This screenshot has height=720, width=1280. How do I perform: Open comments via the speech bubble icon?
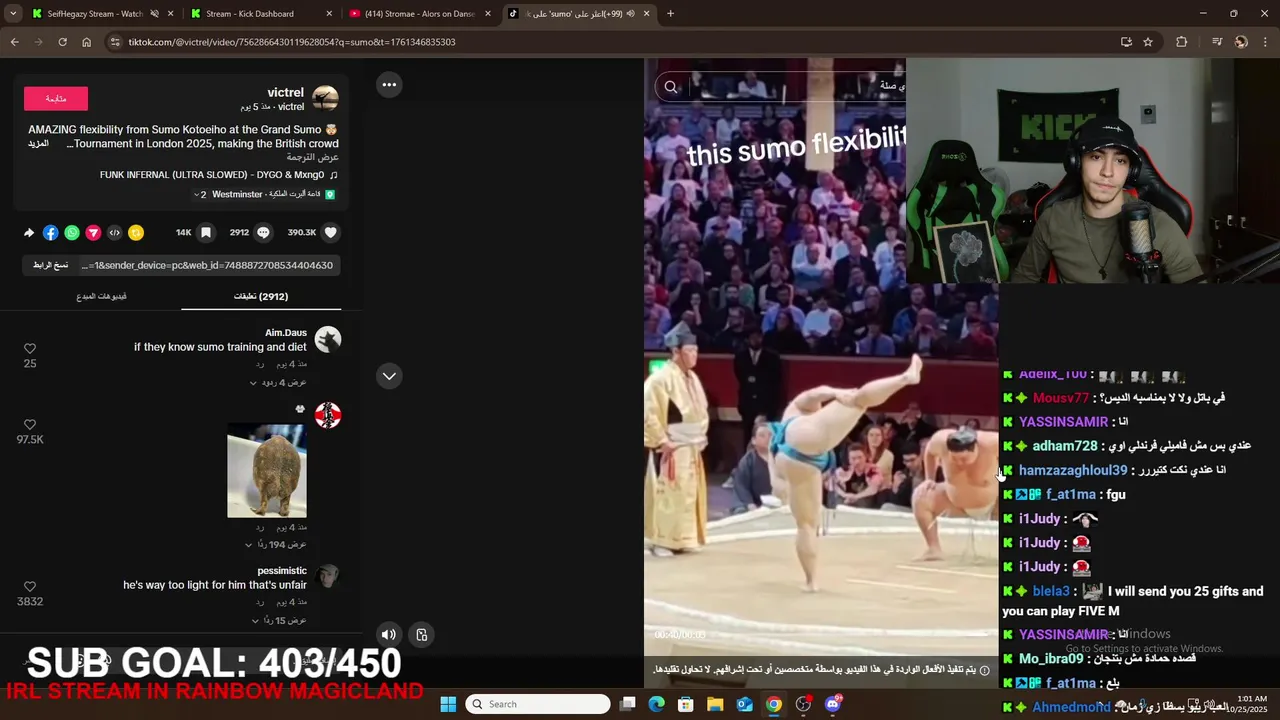pyautogui.click(x=263, y=232)
